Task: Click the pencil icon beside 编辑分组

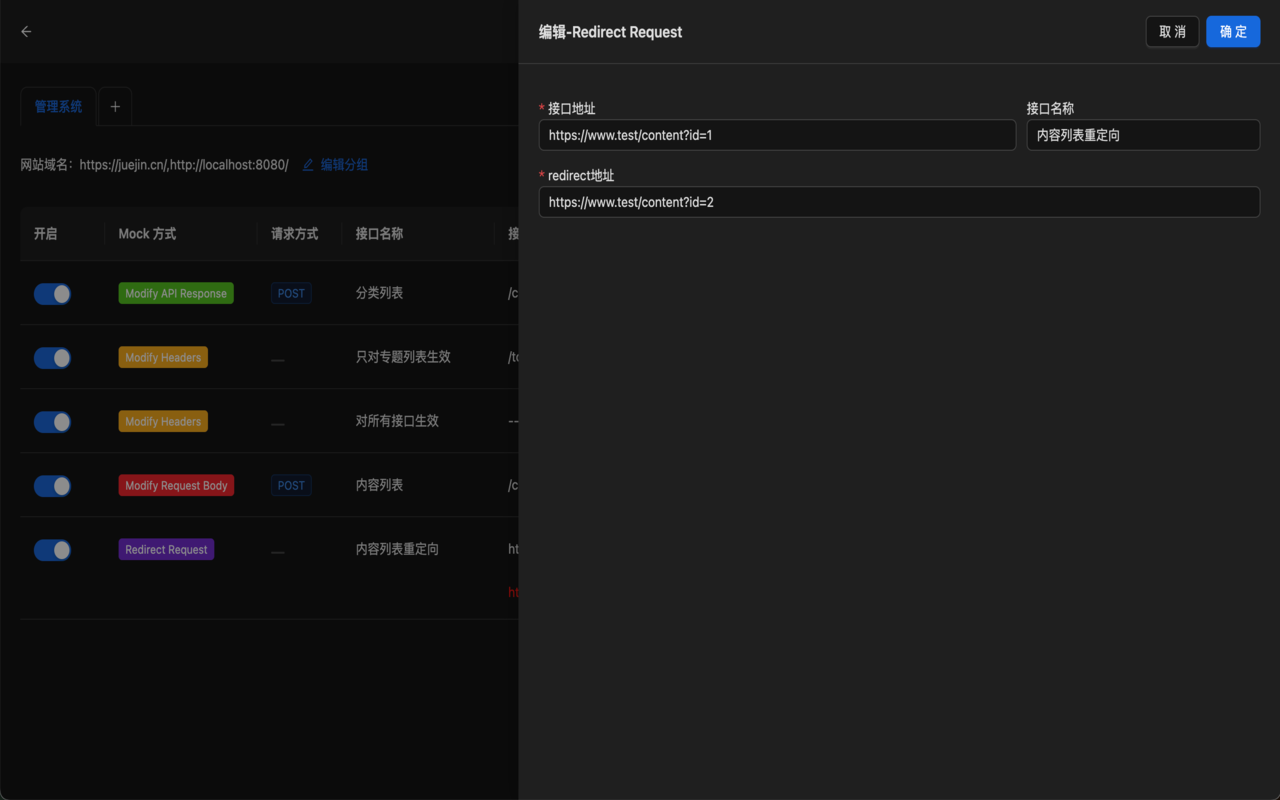Action: (x=307, y=164)
